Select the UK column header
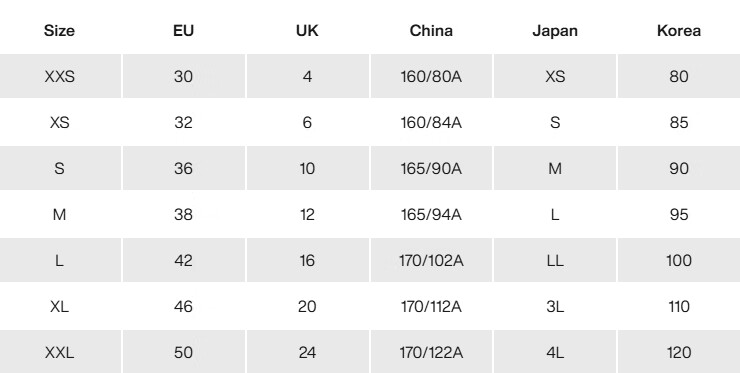This screenshot has height=373, width=740. point(307,31)
